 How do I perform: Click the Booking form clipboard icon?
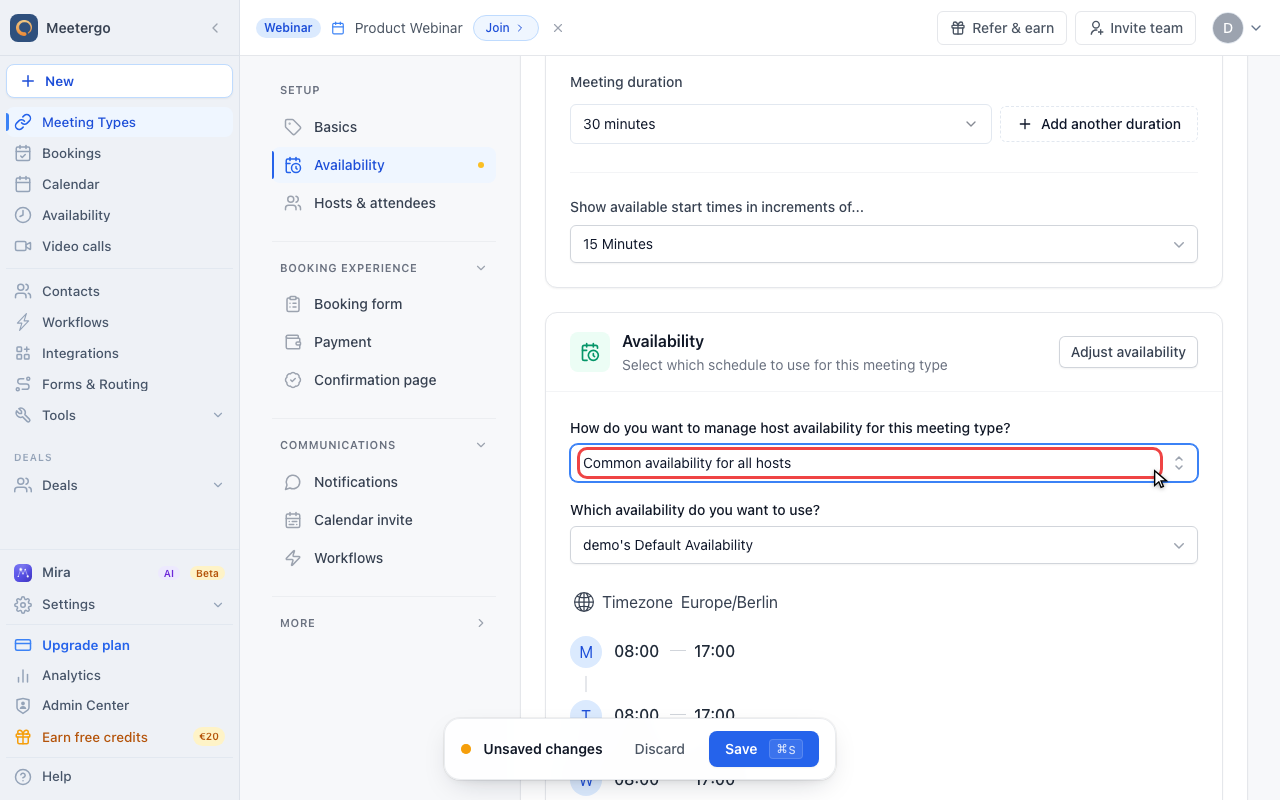click(293, 304)
